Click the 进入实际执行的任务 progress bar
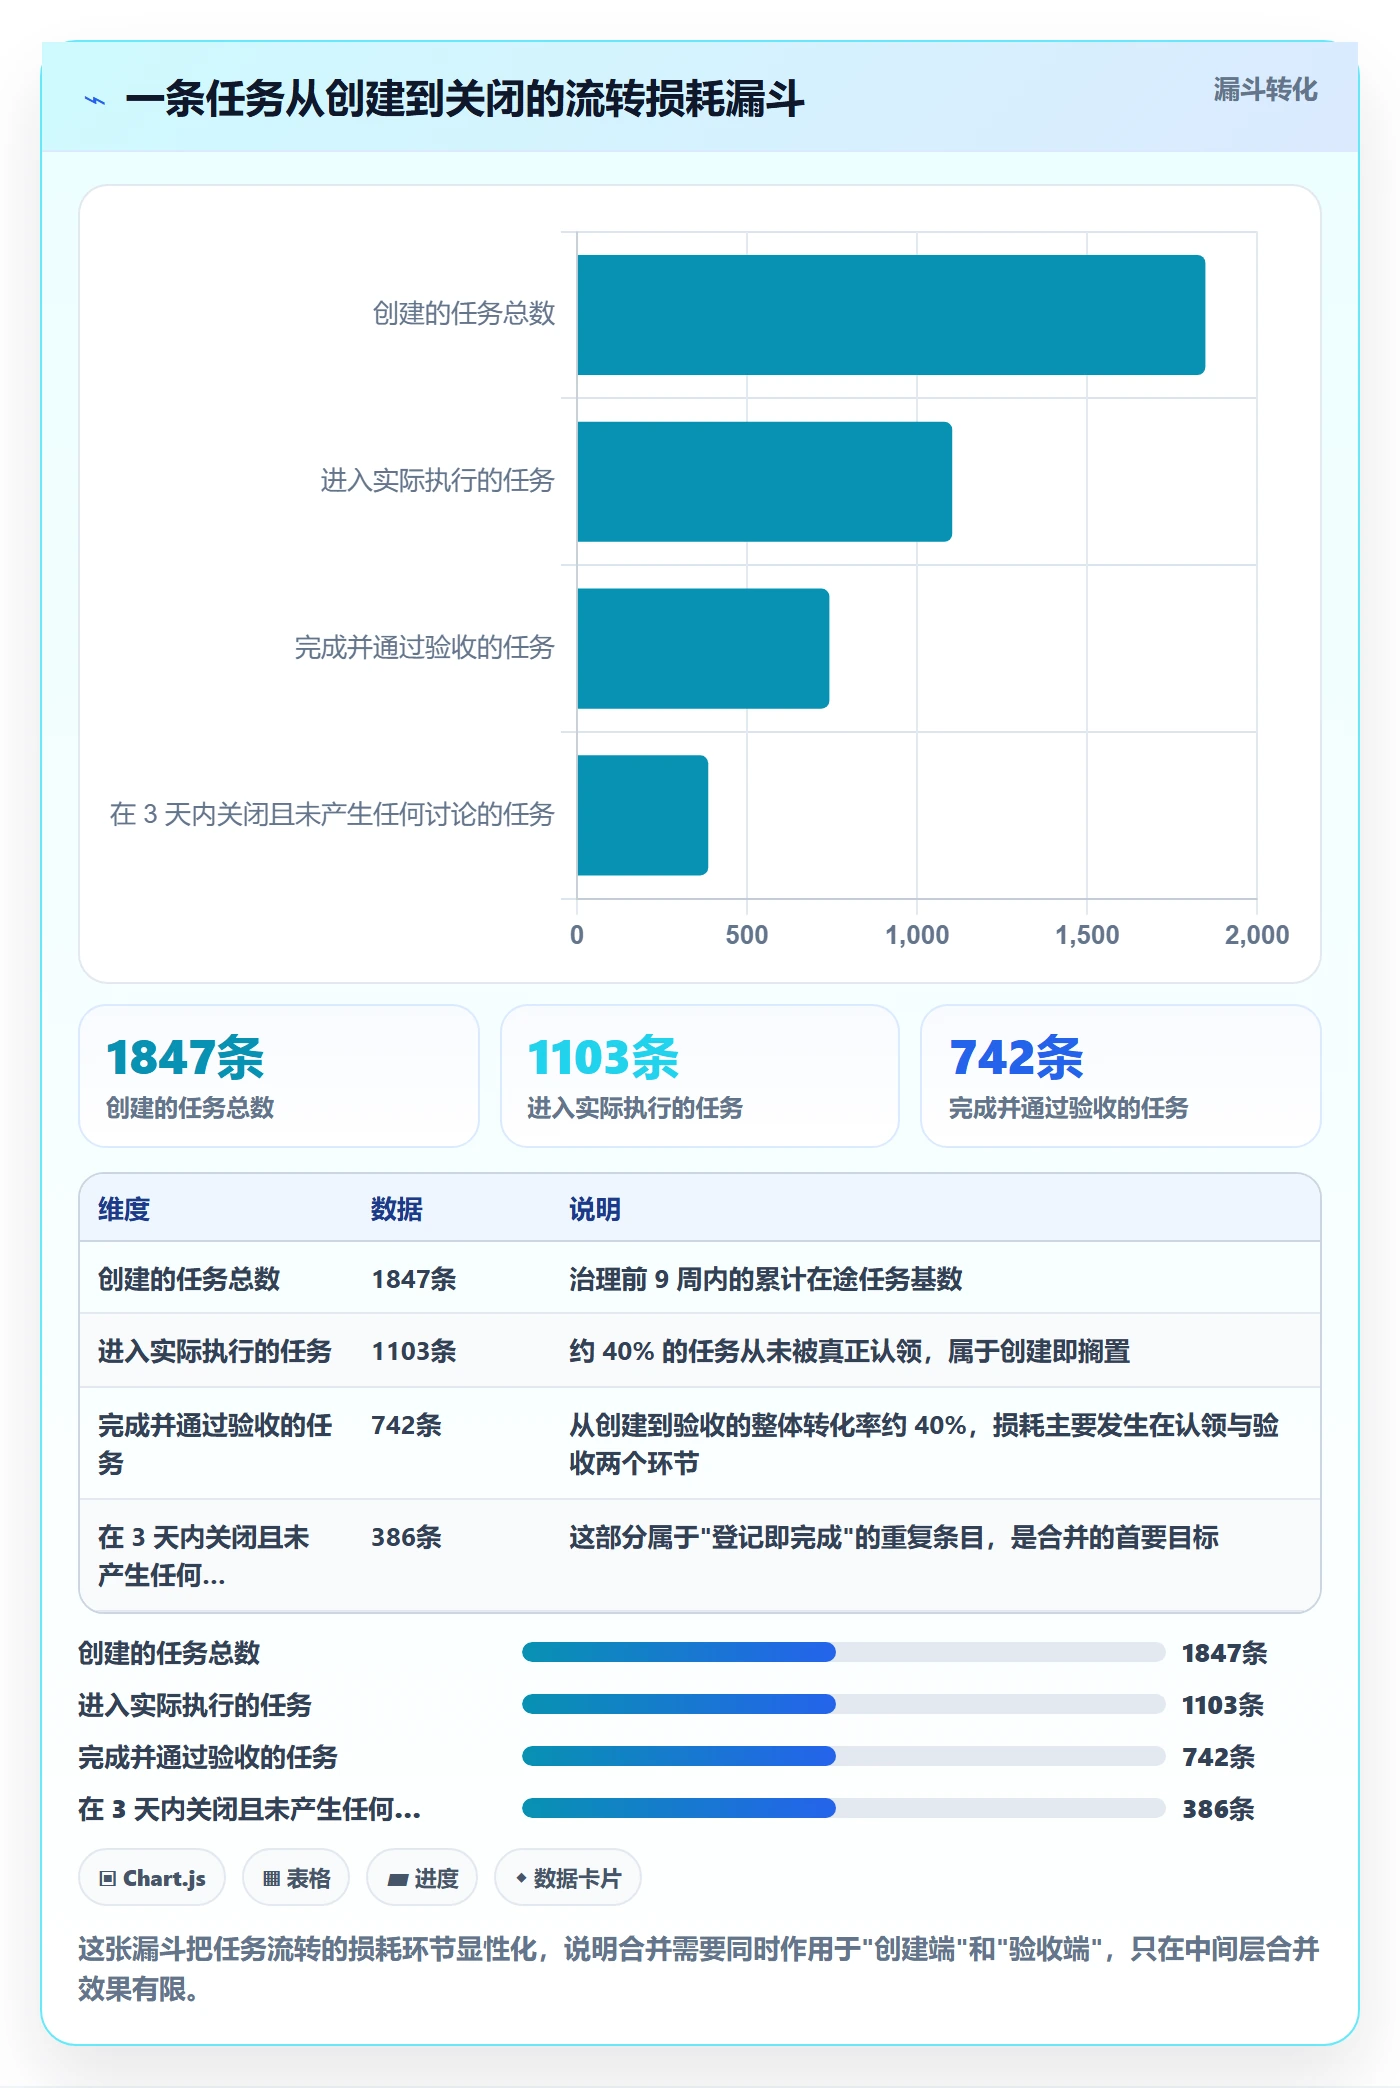This screenshot has height=2088, width=1400. tap(844, 1704)
